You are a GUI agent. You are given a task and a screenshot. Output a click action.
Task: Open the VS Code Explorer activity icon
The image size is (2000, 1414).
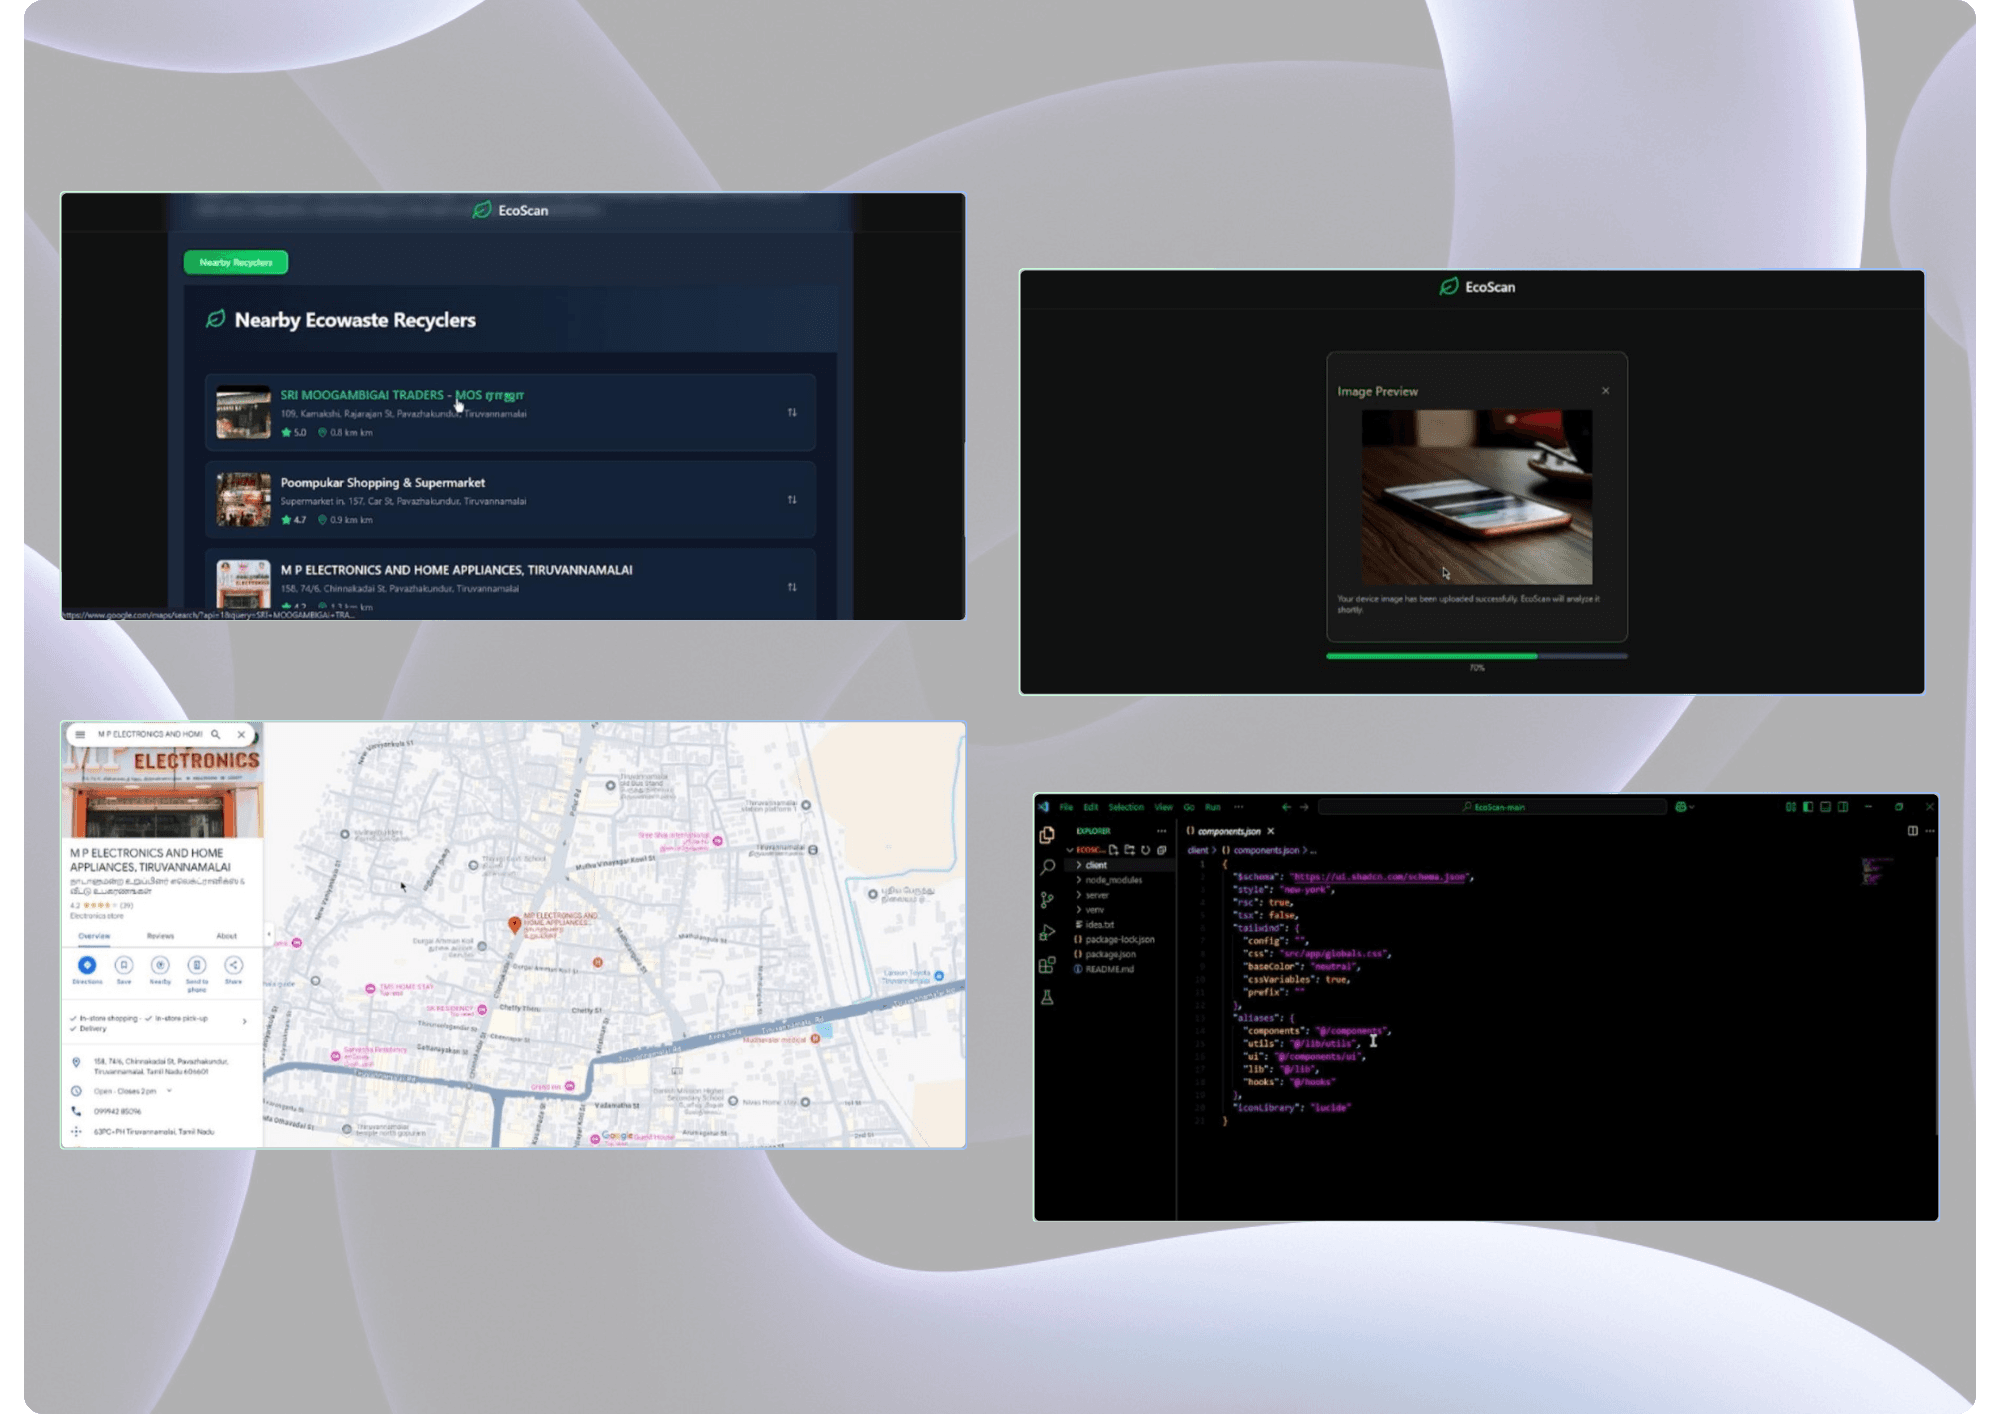tap(1047, 834)
